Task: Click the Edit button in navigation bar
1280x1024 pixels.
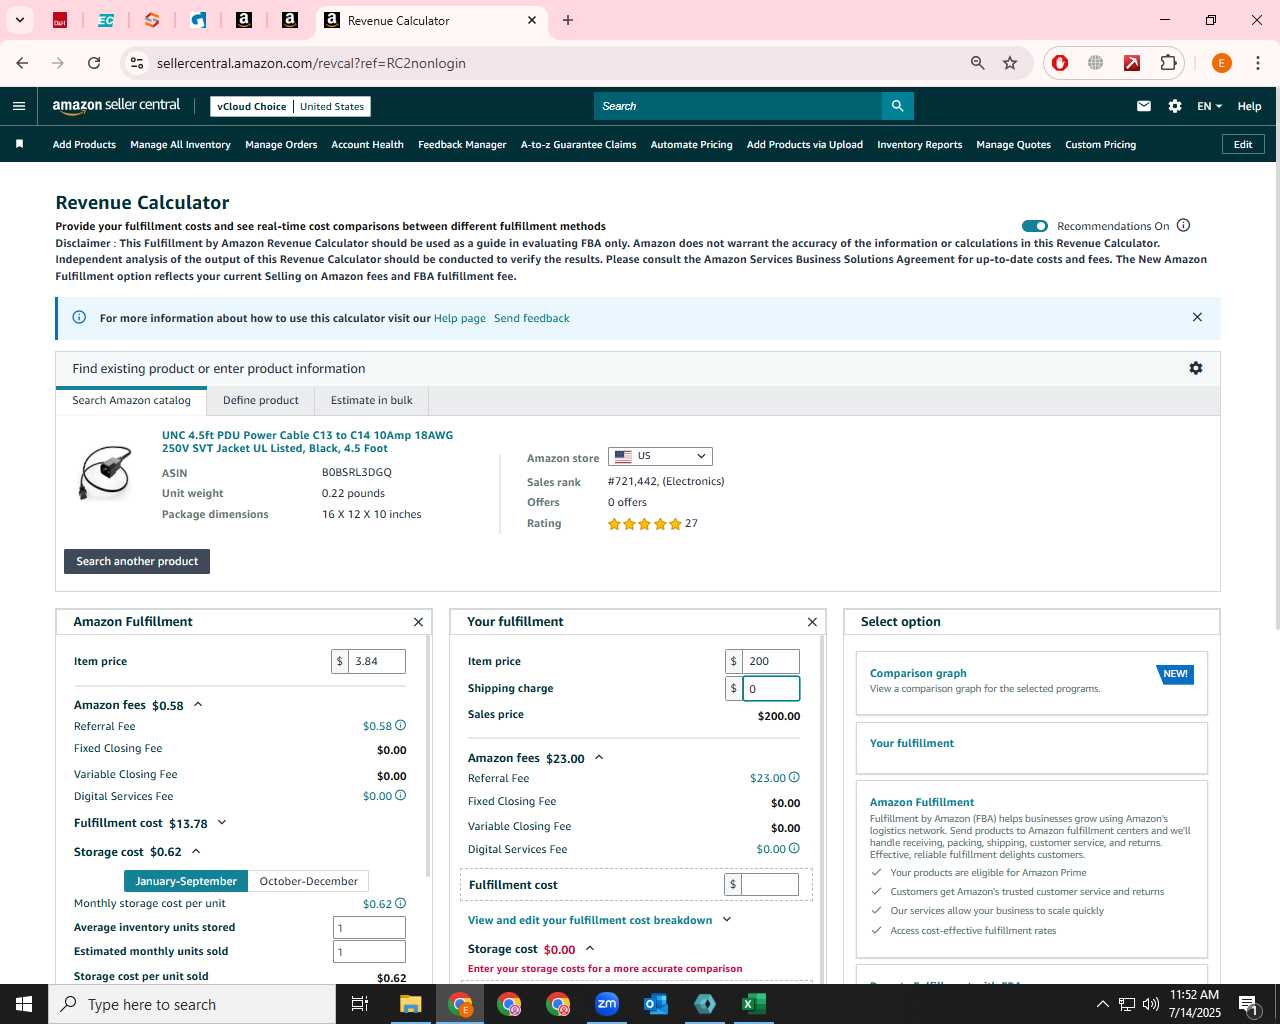Action: click(1243, 144)
